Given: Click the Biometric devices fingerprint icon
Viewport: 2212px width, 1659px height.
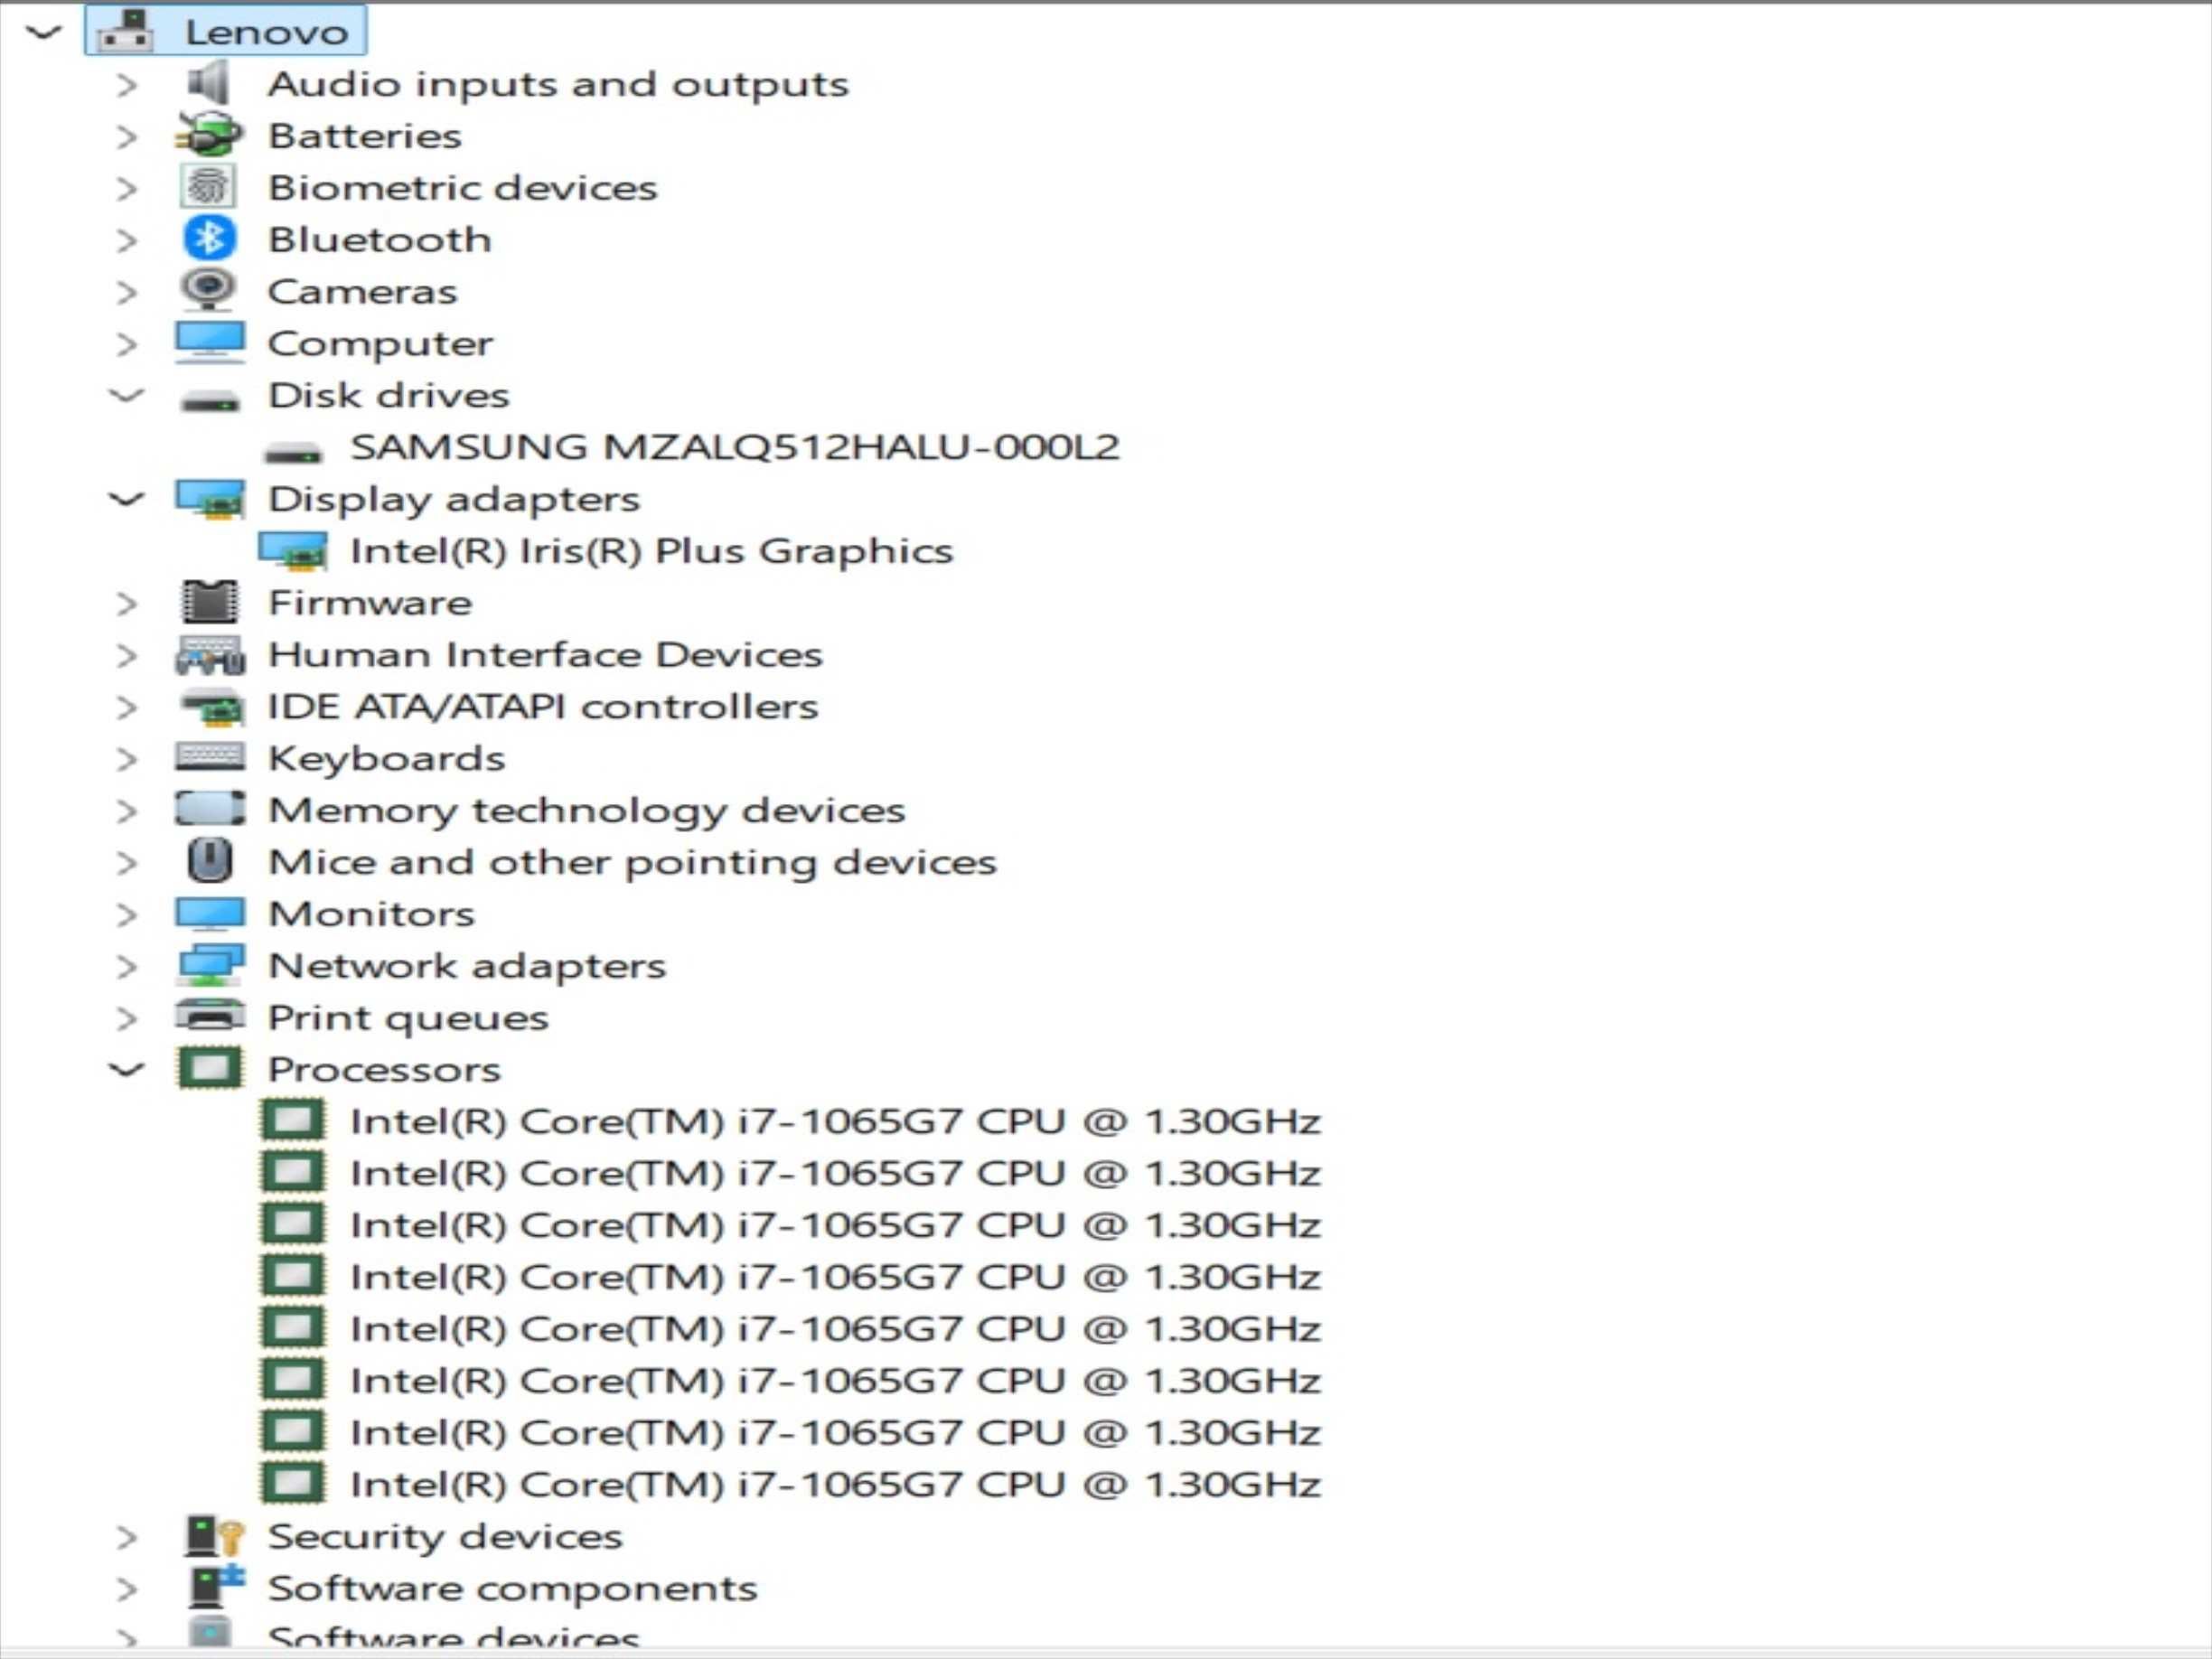Looking at the screenshot, I should point(208,187).
